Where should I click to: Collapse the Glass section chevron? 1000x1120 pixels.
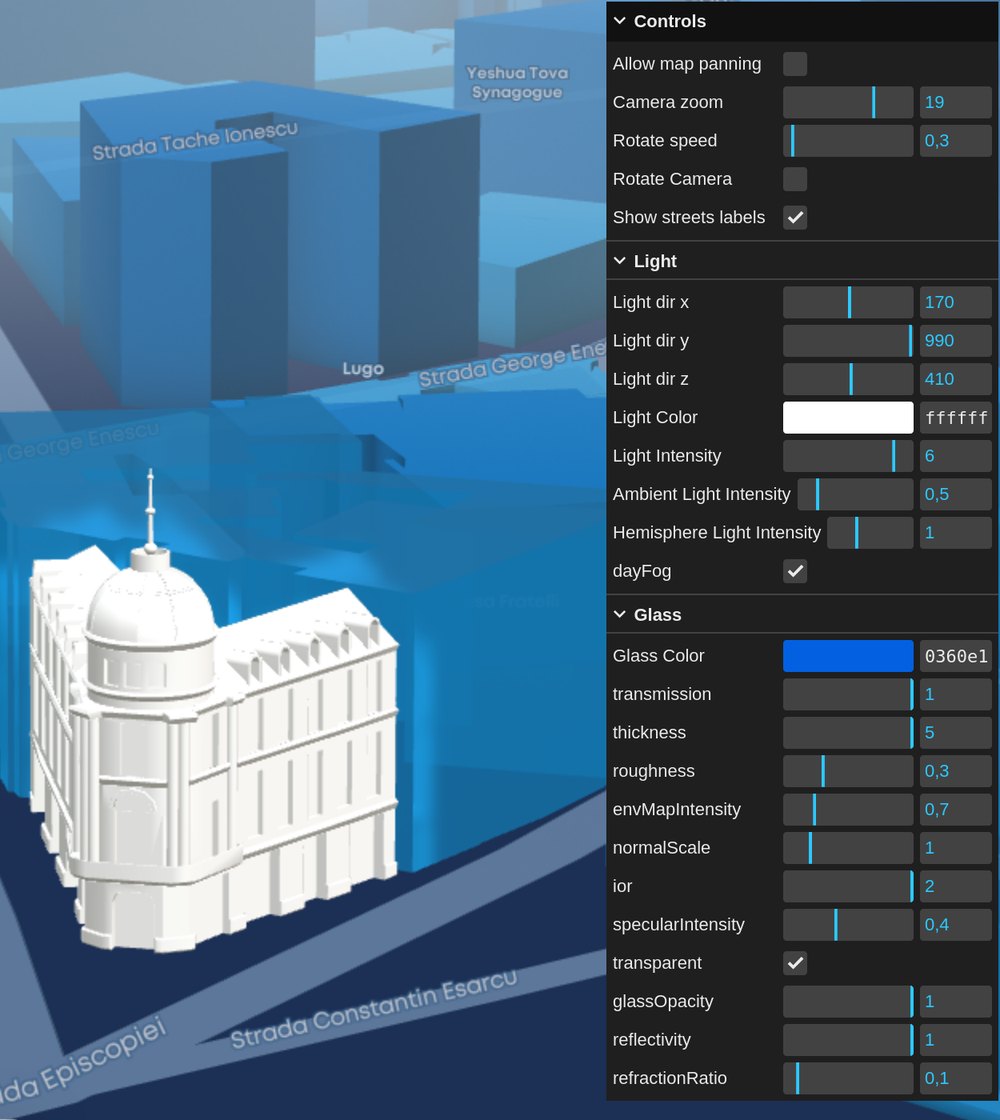[619, 615]
